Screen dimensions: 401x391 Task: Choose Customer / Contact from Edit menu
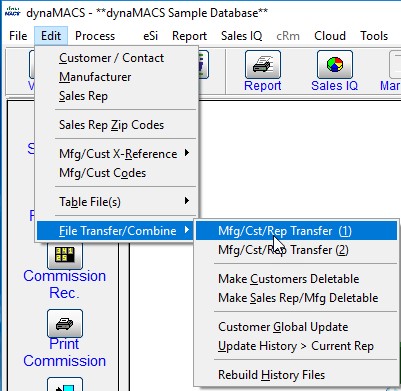[117, 58]
